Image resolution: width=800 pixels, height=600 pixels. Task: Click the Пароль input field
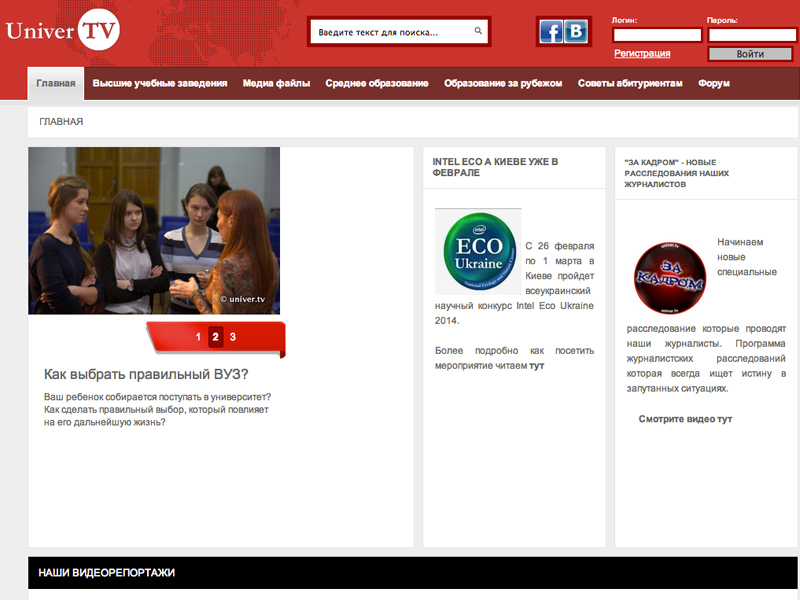click(751, 35)
